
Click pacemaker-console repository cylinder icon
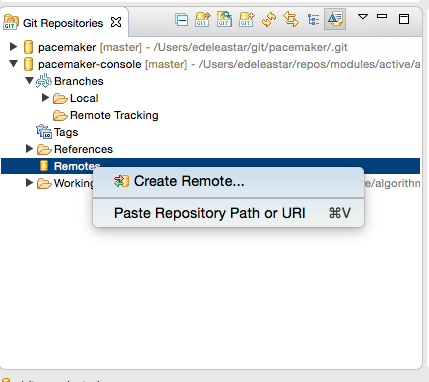[x=29, y=64]
